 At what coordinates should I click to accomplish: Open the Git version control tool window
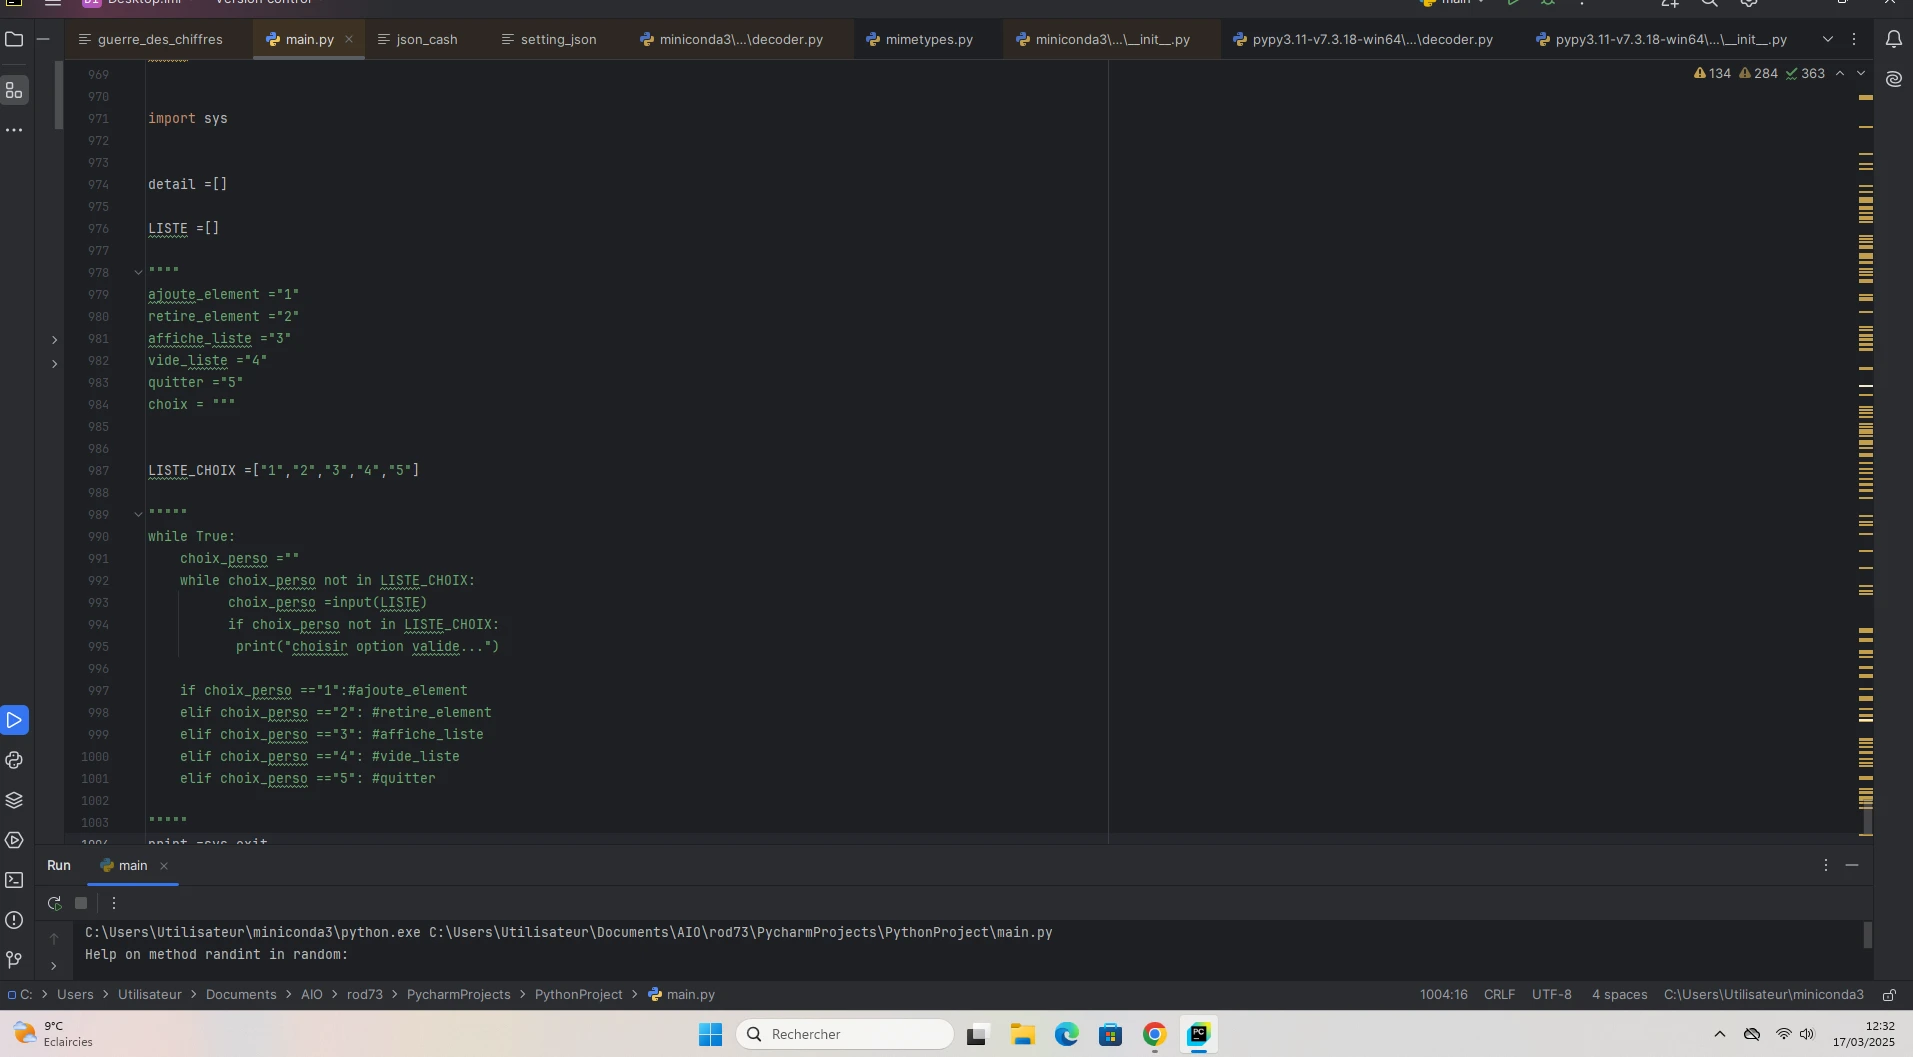point(14,960)
